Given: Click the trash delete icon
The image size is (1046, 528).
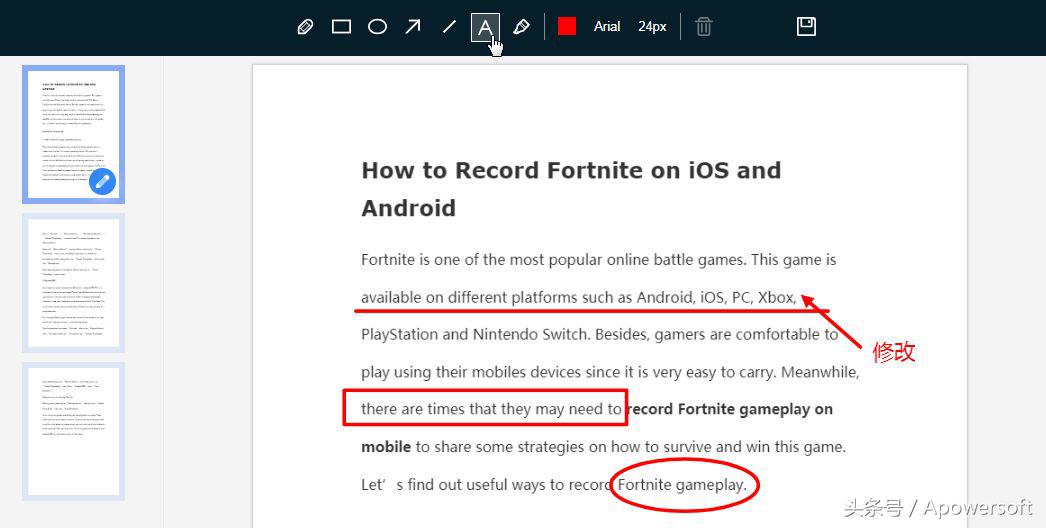Looking at the screenshot, I should coord(704,27).
